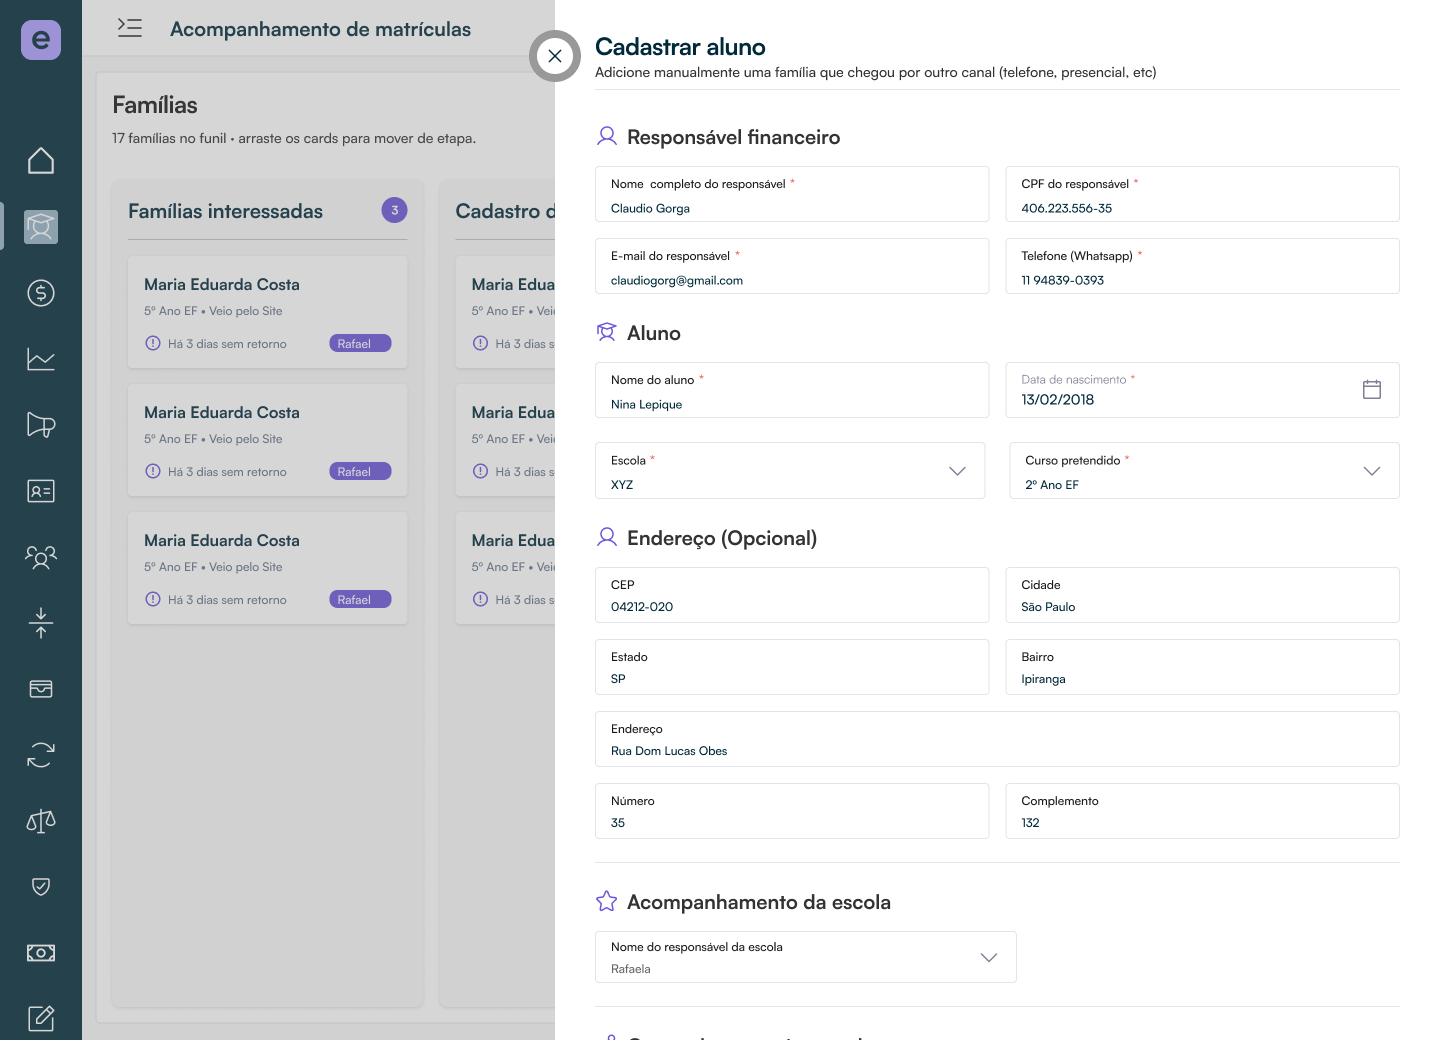
Task: Click the megaphone sidebar icon
Action: 41,425
